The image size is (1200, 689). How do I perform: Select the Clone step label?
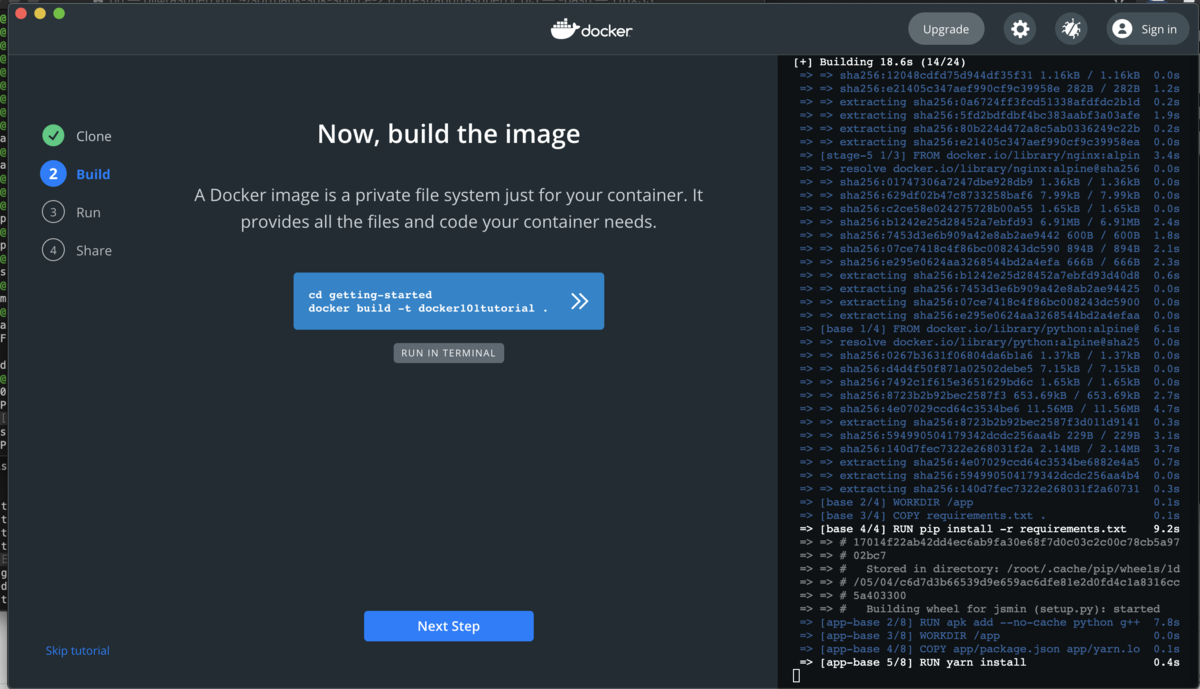tap(94, 136)
